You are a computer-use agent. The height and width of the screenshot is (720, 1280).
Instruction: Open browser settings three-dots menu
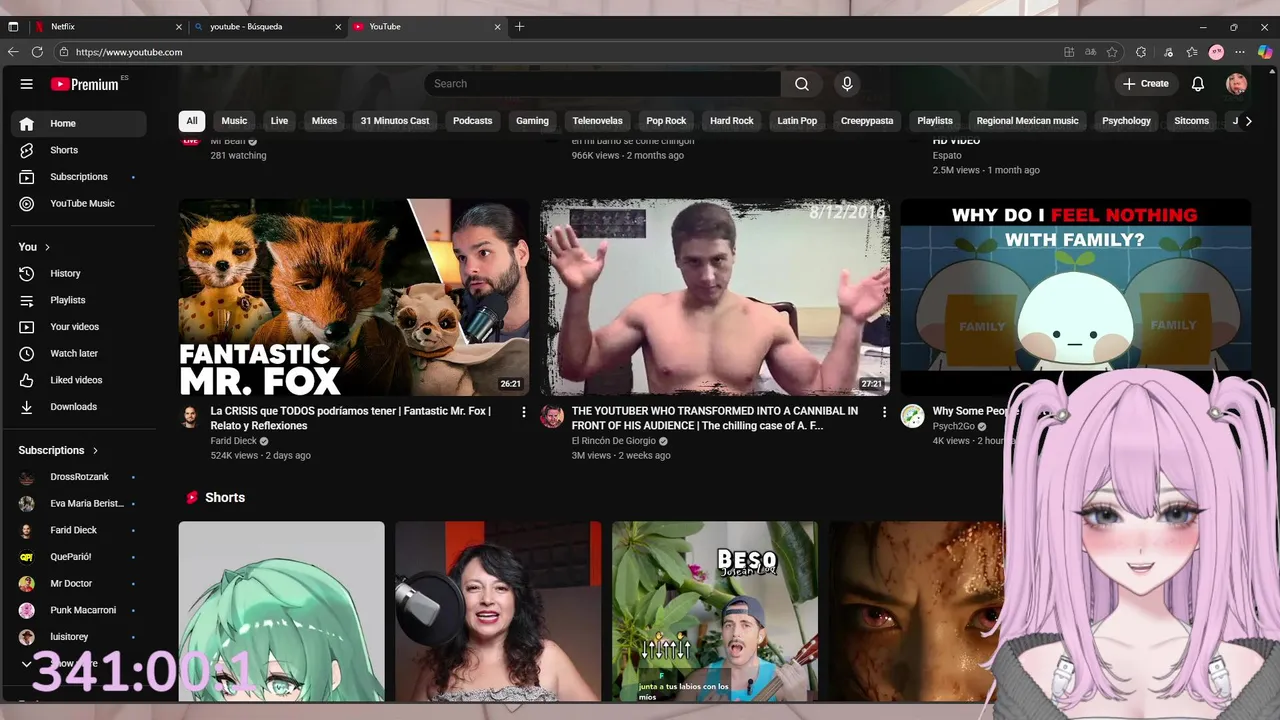[x=1240, y=52]
